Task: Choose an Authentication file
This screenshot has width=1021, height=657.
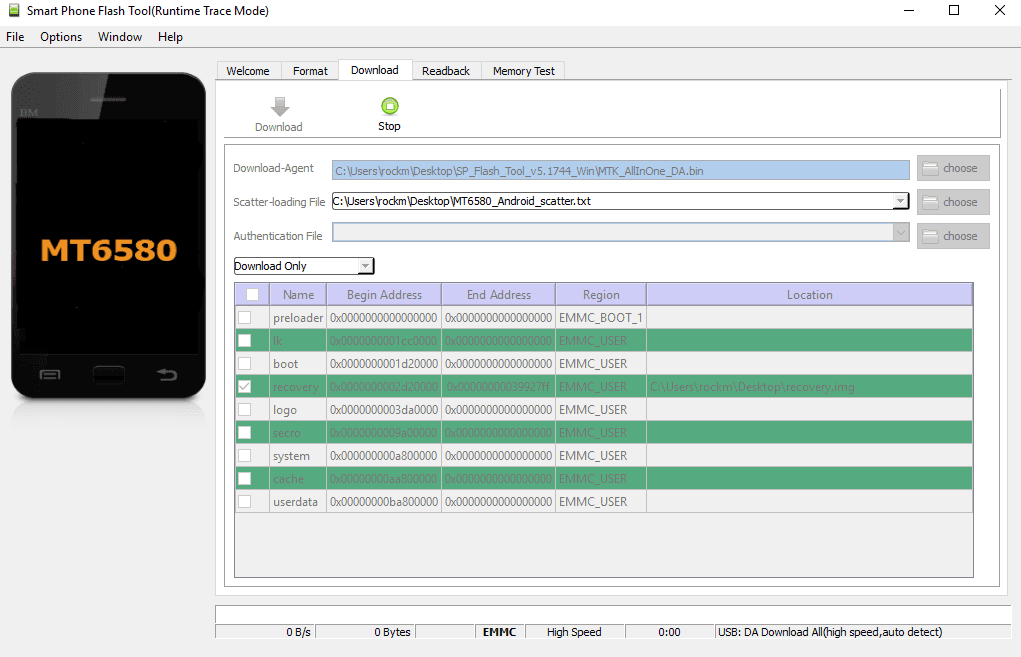Action: [953, 236]
